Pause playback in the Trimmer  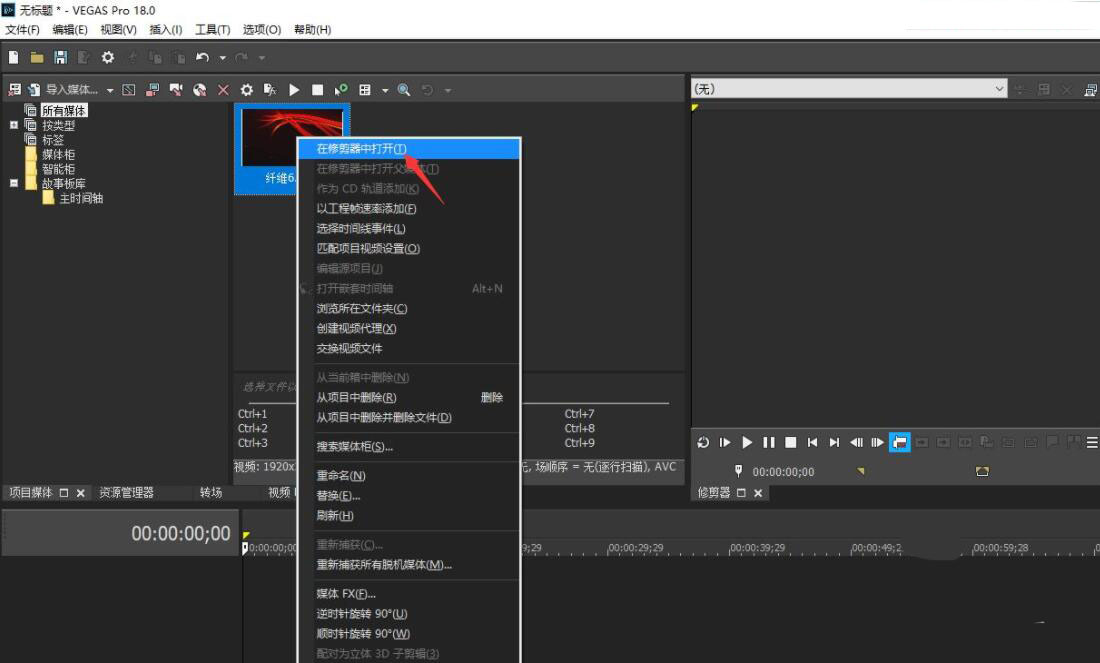coord(770,444)
